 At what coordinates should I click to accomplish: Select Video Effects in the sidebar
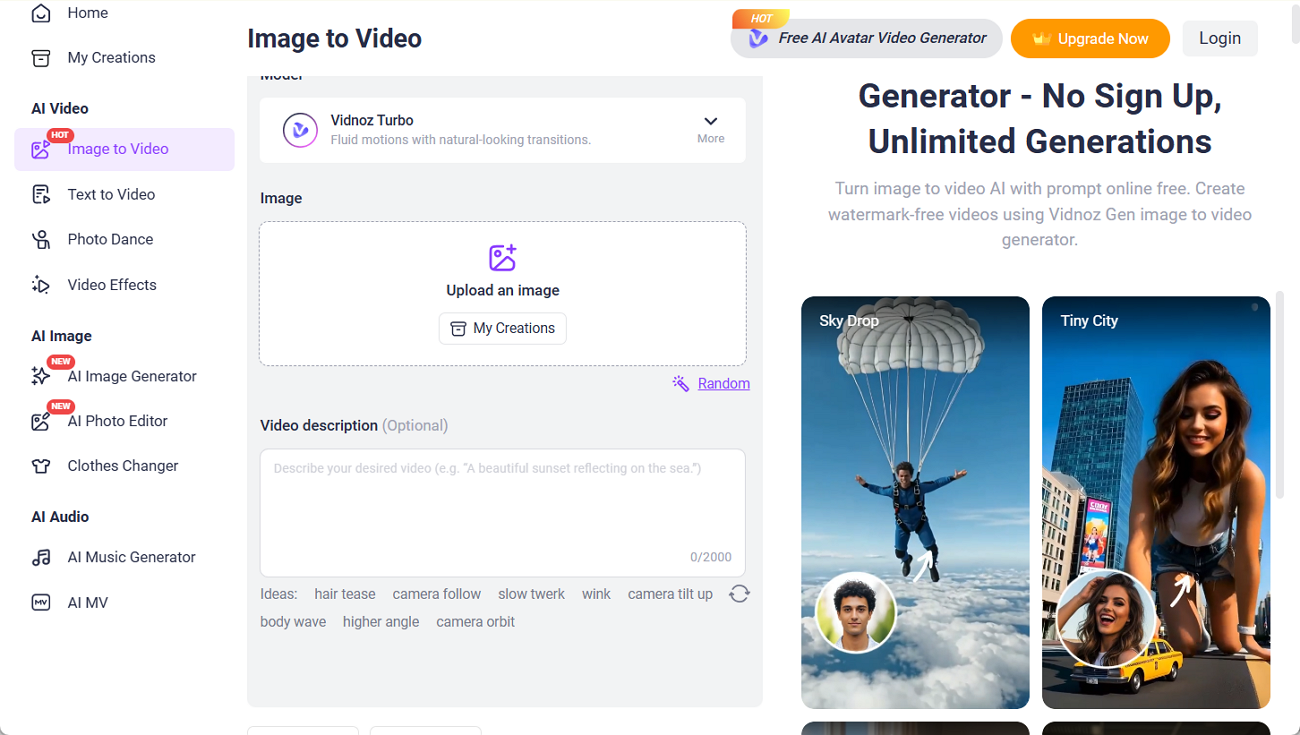coord(112,285)
